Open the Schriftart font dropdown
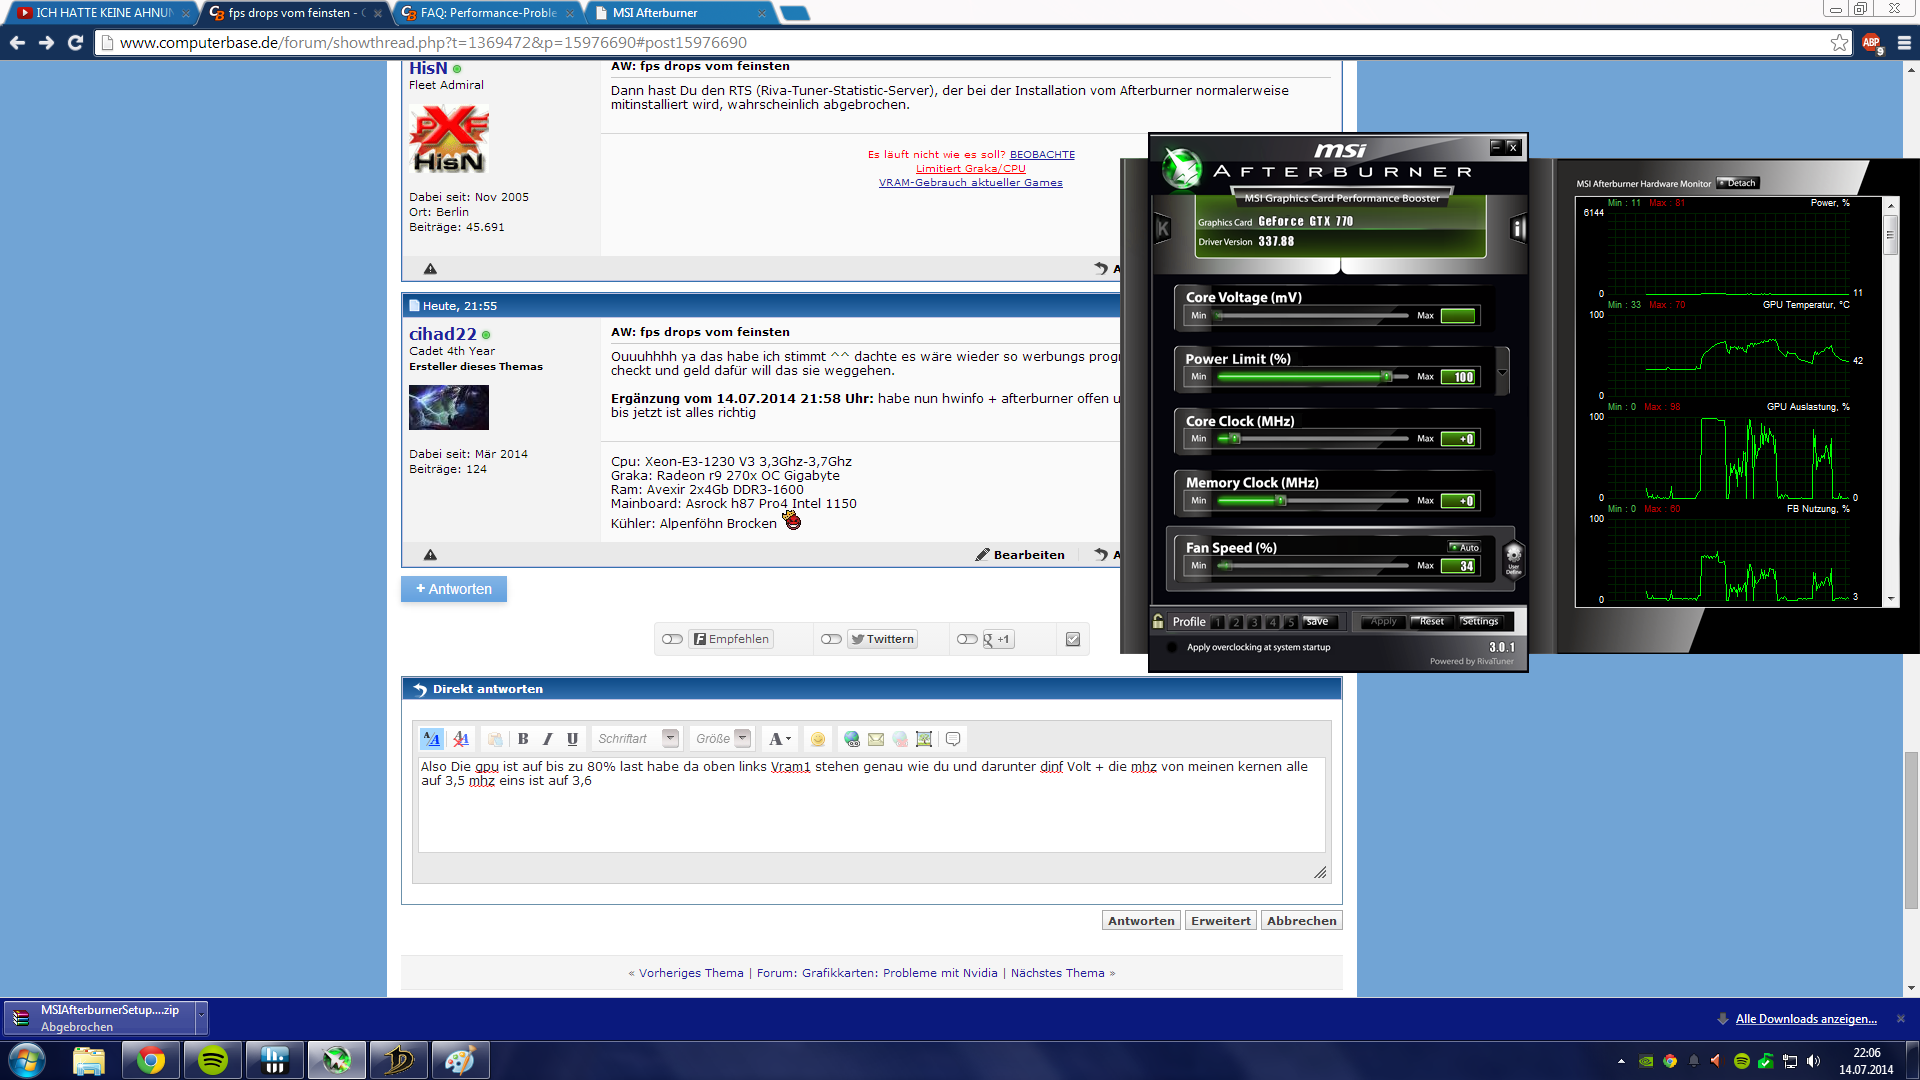This screenshot has width=1920, height=1080. 670,738
